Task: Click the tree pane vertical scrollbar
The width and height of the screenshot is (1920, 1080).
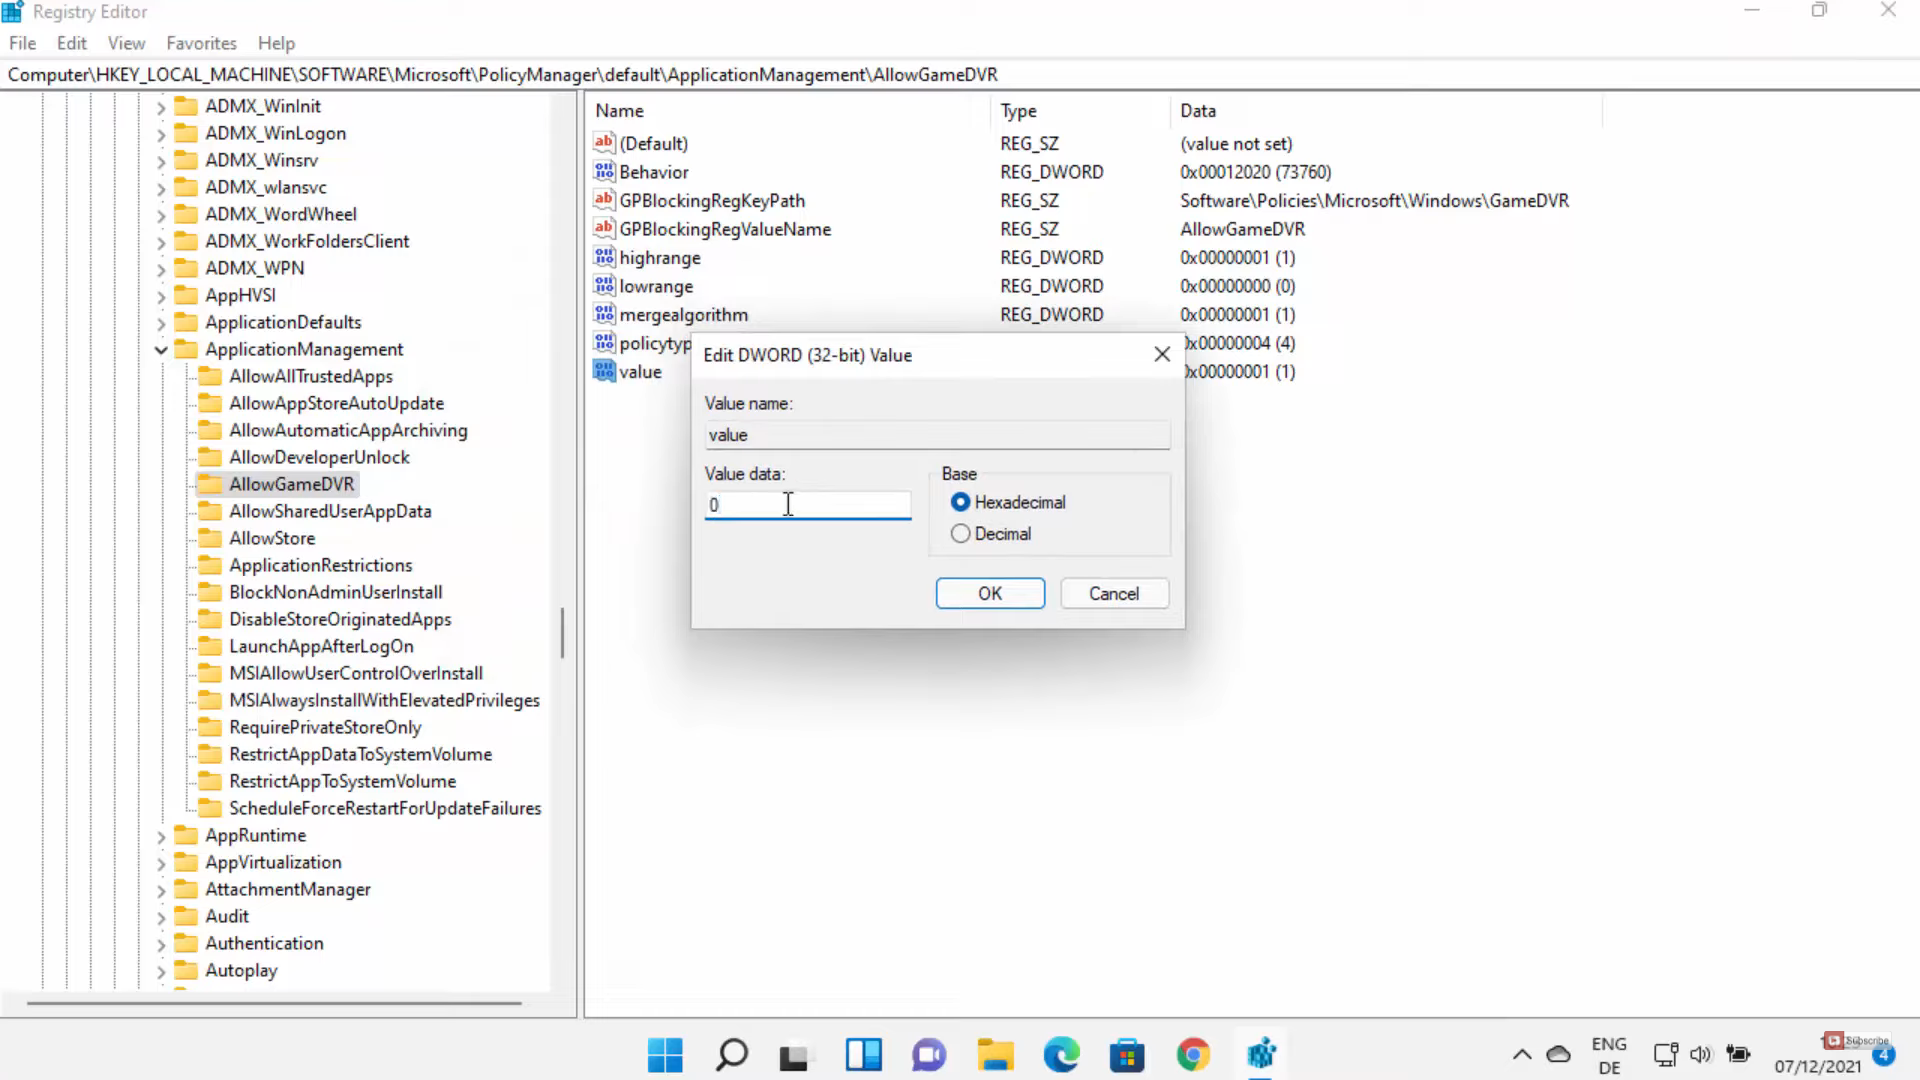Action: (562, 632)
